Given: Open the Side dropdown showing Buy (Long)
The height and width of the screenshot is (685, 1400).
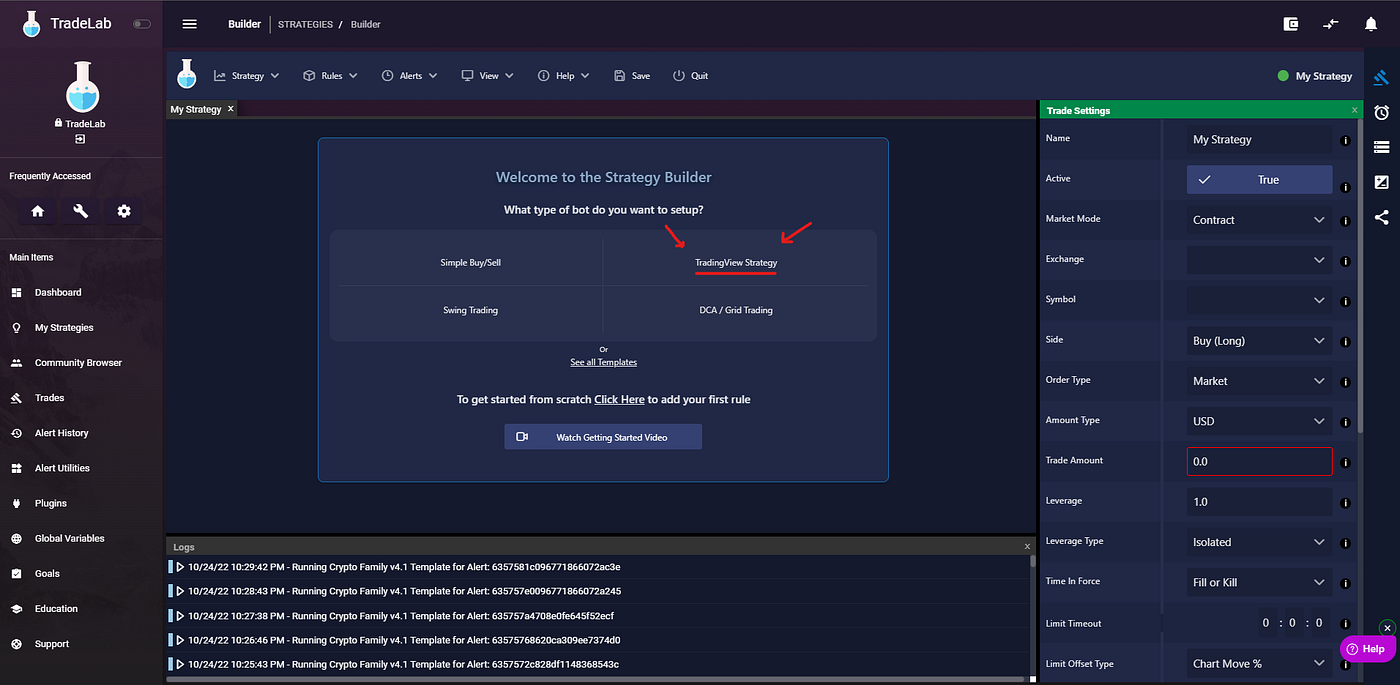Looking at the screenshot, I should pyautogui.click(x=1259, y=341).
